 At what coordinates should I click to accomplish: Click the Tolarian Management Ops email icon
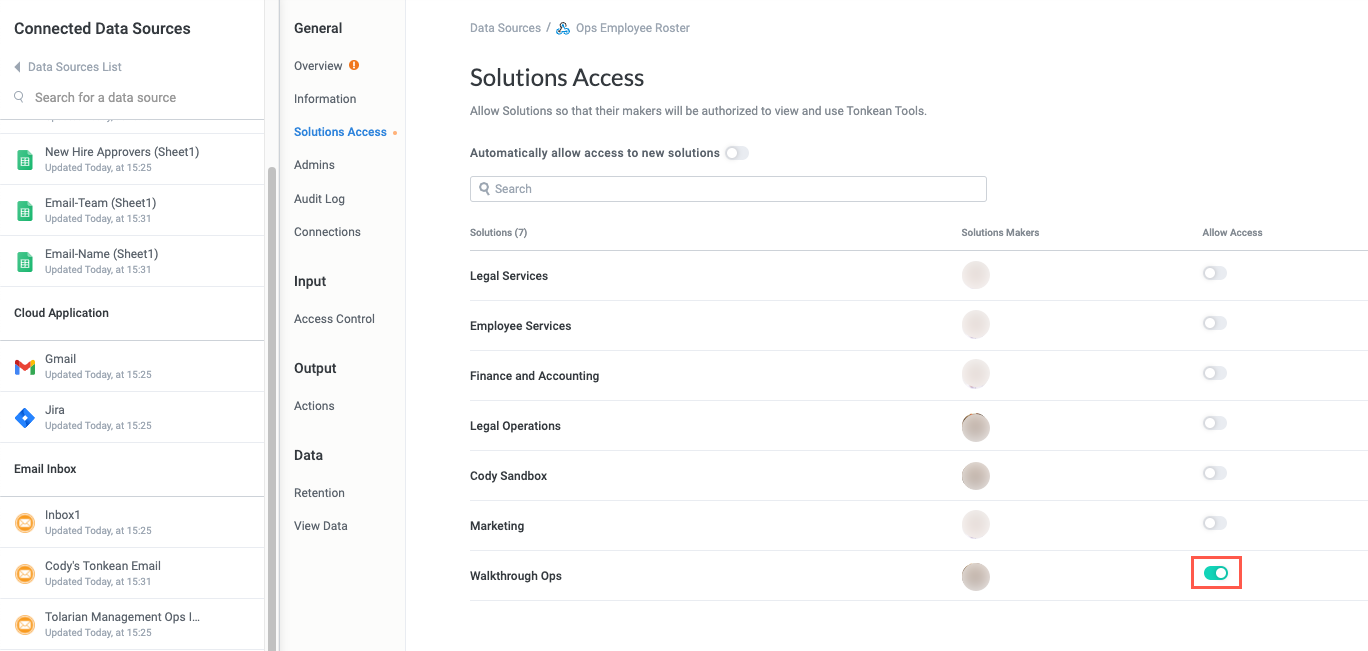pos(24,624)
